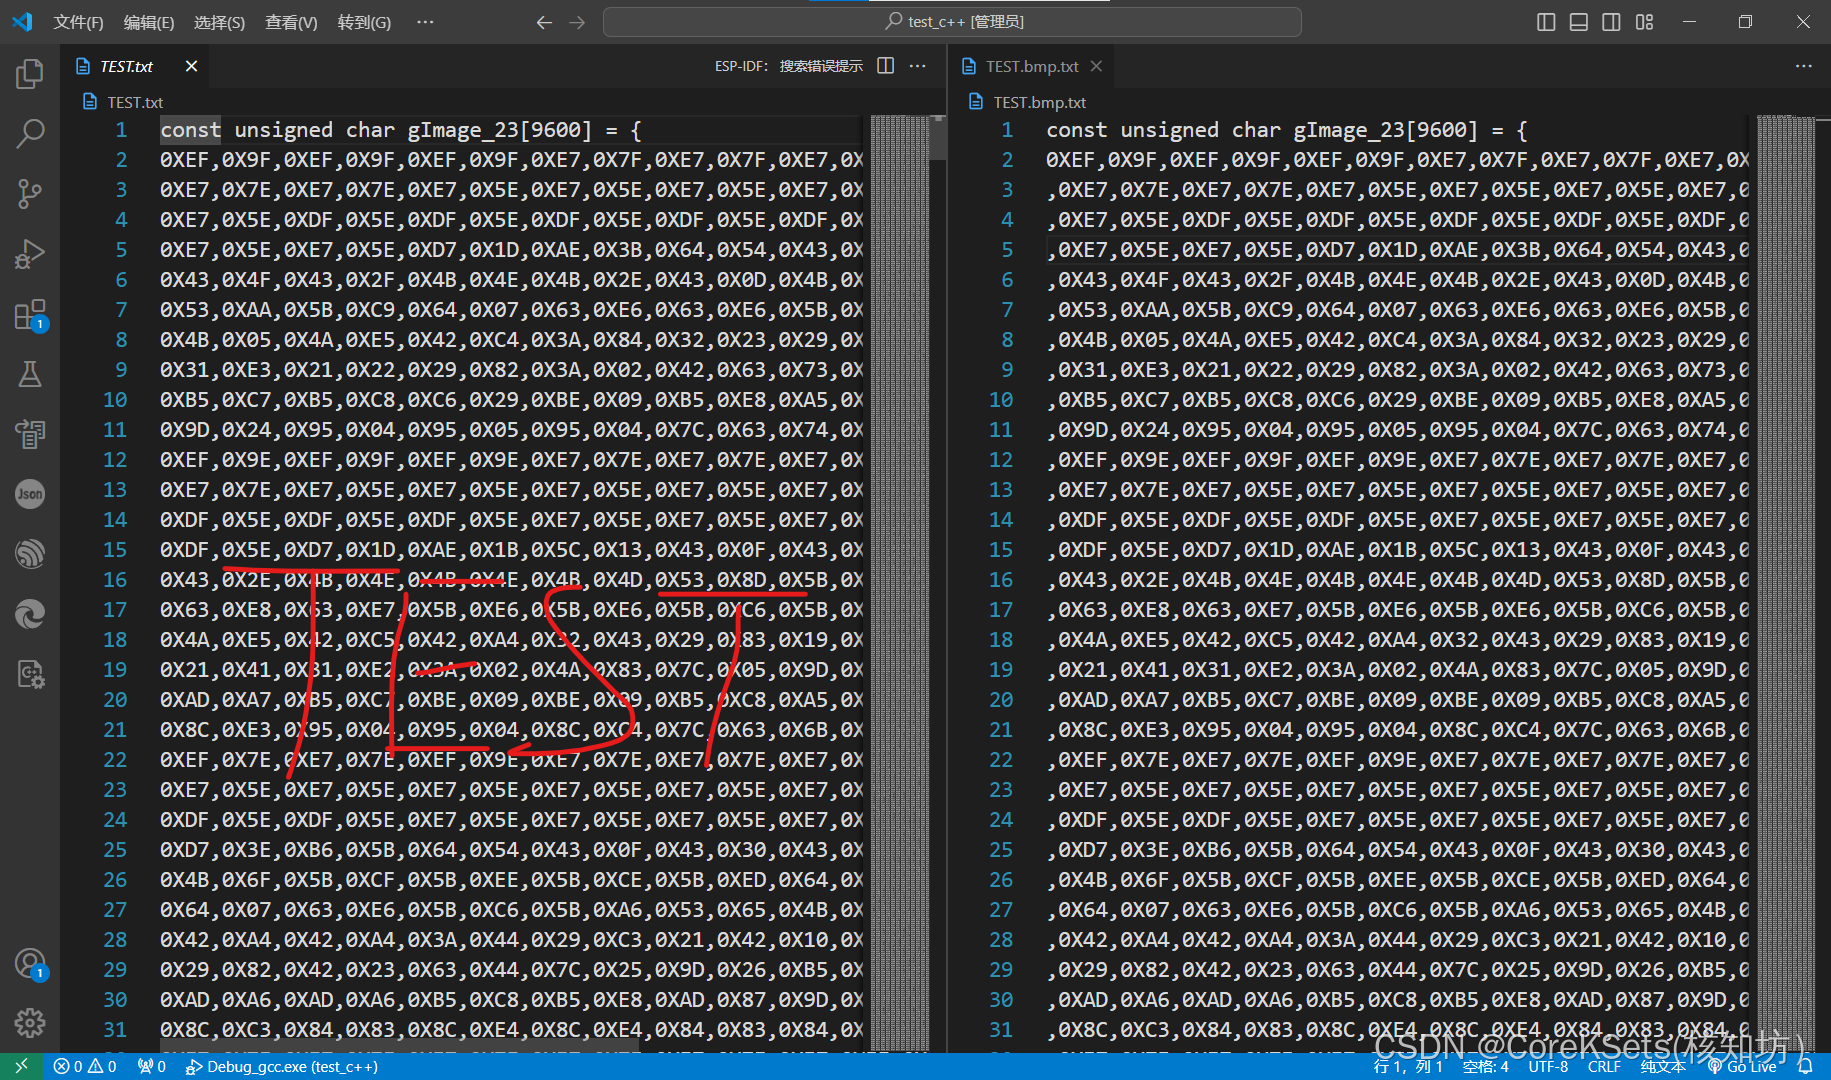
Task: Toggle the secondary side bar
Action: 1611,21
